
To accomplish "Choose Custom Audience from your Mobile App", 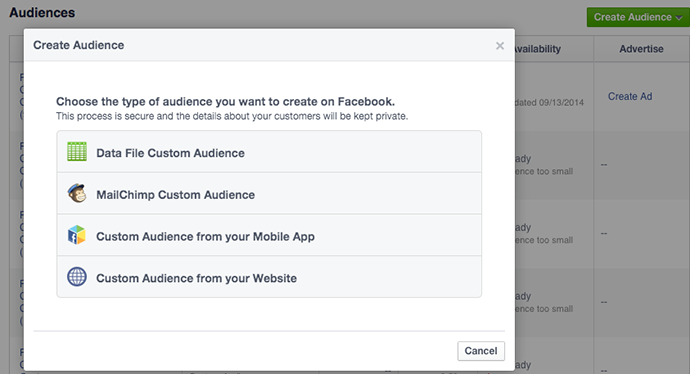I will tap(269, 235).
